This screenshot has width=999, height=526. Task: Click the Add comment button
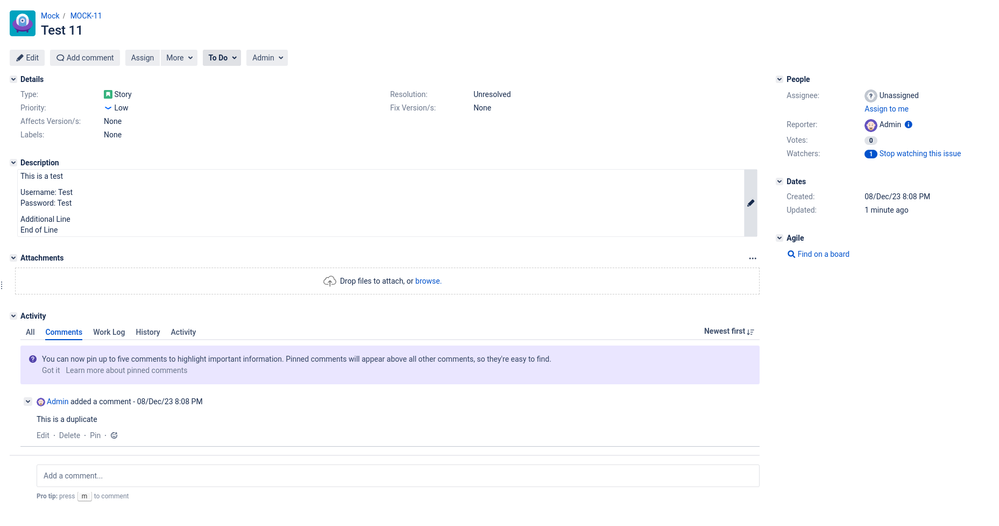pyautogui.click(x=85, y=58)
